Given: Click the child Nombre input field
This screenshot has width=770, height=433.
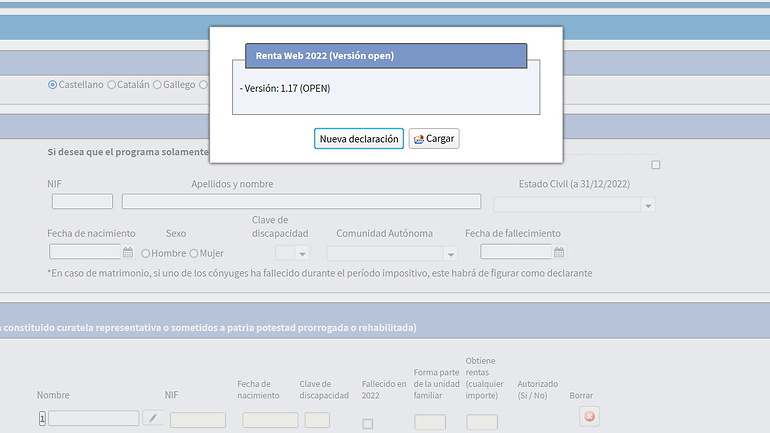Looking at the screenshot, I should coord(93,418).
